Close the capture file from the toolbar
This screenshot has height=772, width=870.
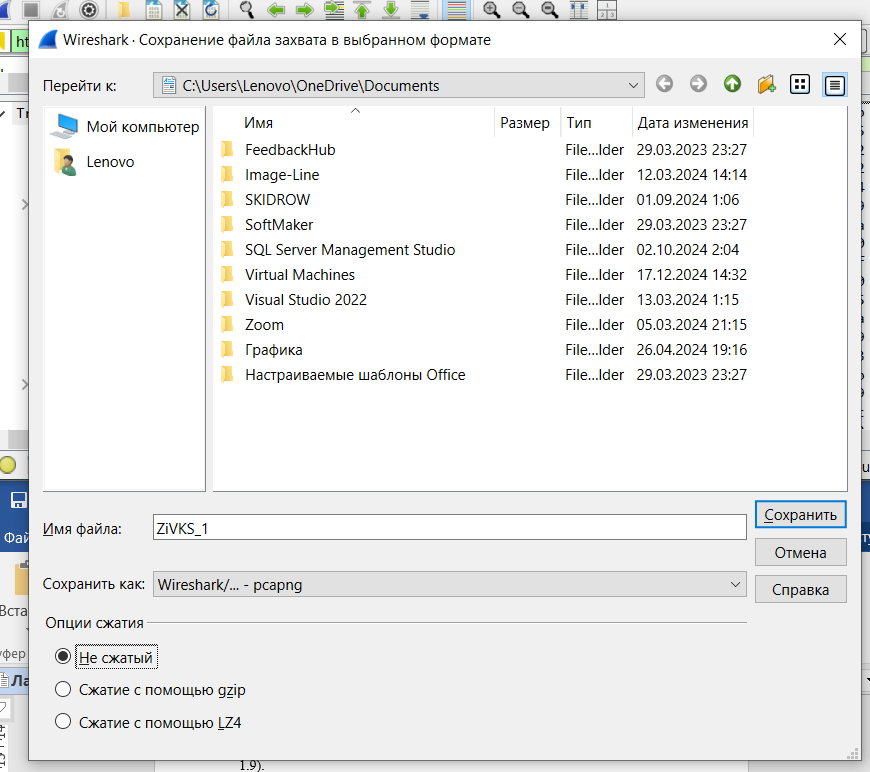(182, 9)
